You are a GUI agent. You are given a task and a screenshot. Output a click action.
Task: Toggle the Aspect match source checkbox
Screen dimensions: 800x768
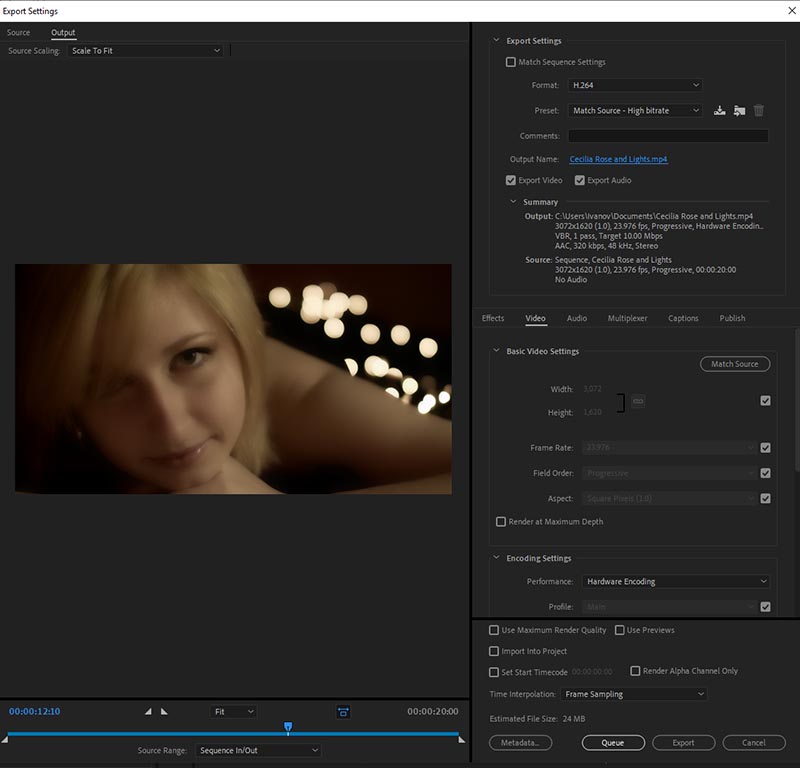tap(765, 498)
